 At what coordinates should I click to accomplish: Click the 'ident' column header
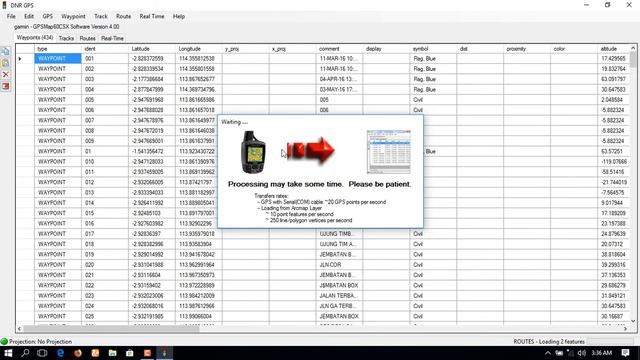[x=105, y=49]
